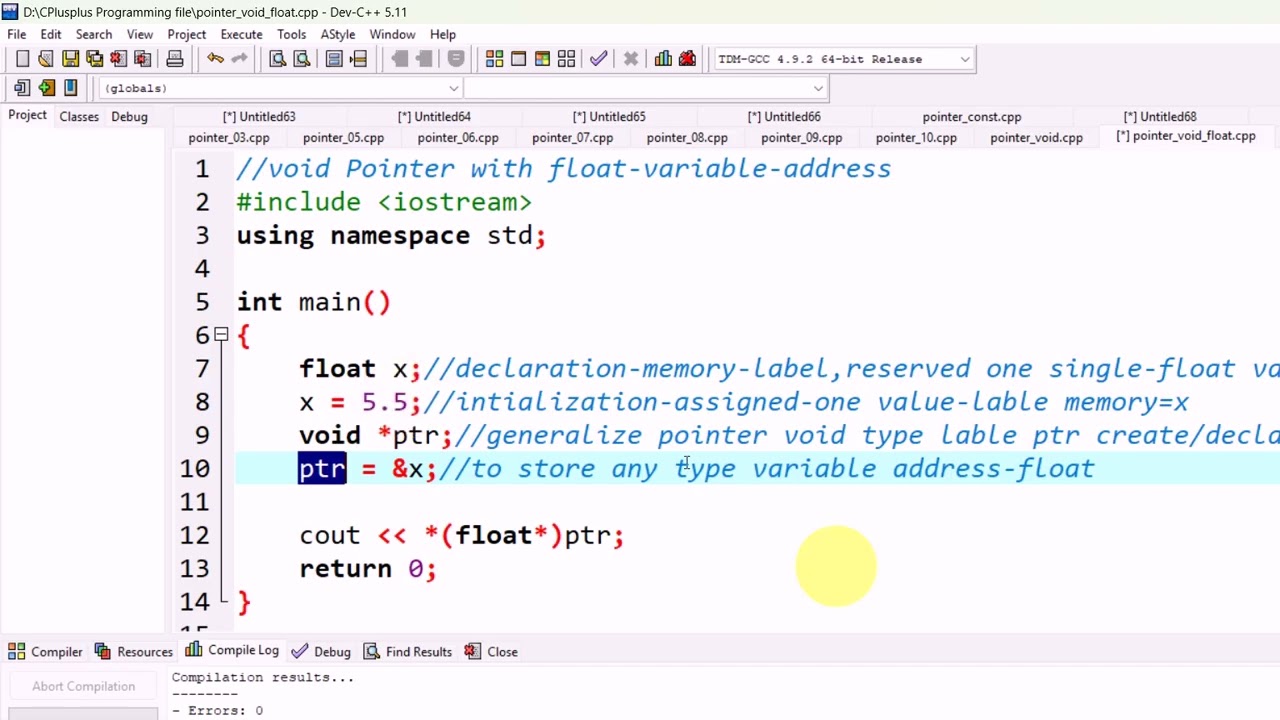Open the (globals) scope dropdown

point(453,88)
